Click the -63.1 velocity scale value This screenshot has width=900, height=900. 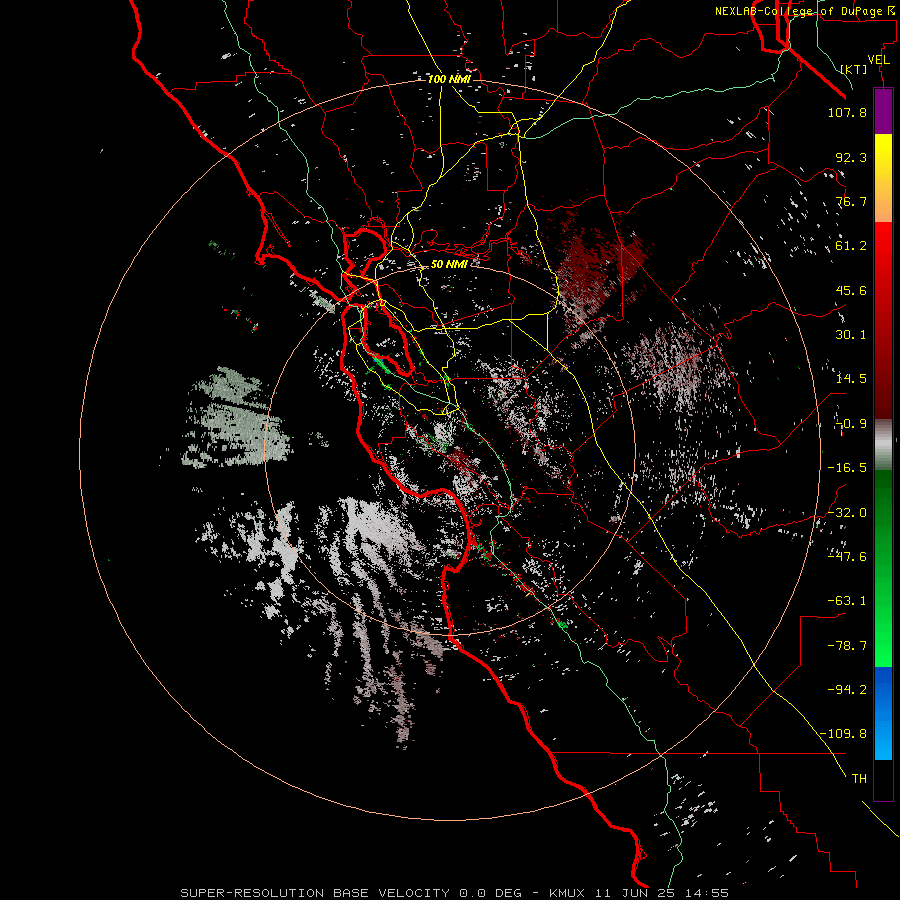847,601
